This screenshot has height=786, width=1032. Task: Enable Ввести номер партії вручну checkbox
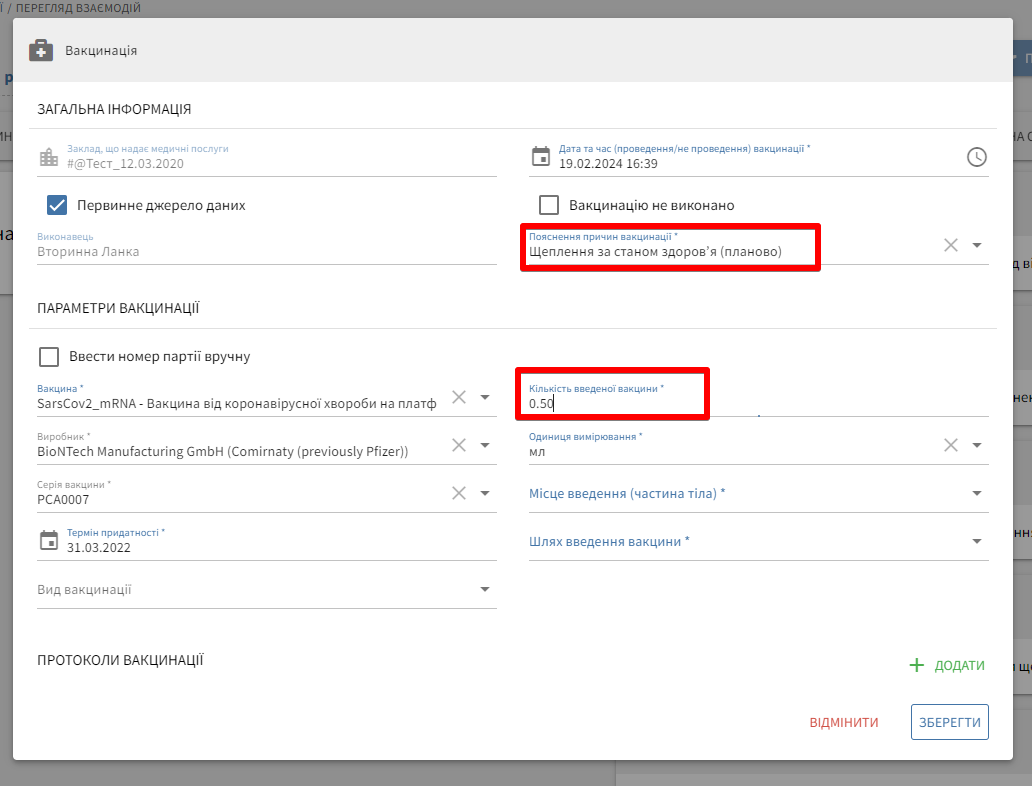coord(49,357)
